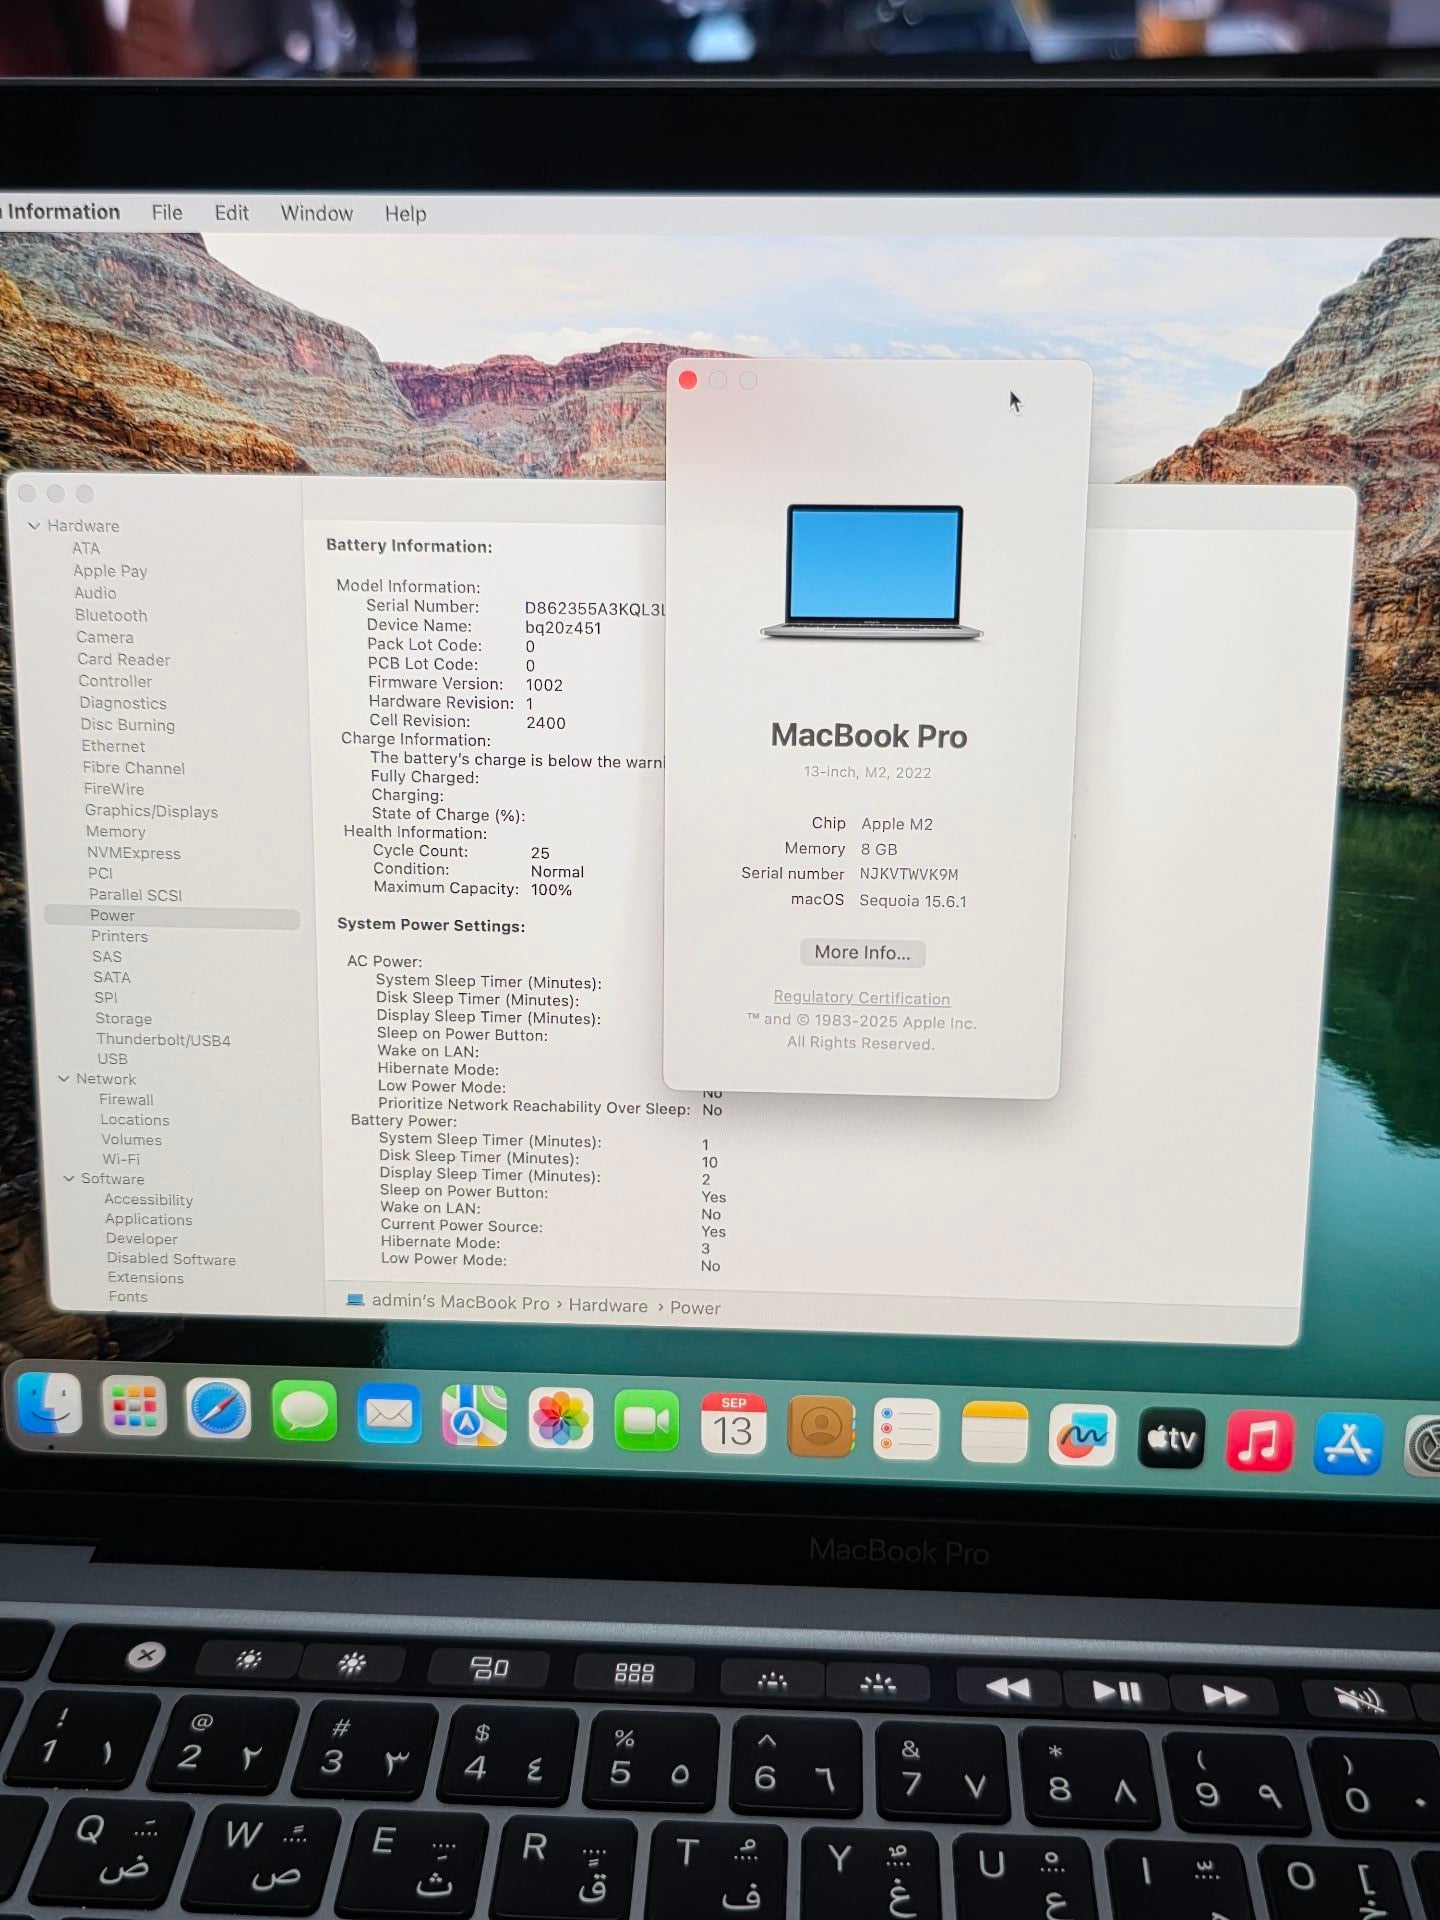
Task: Select Graphics/Displays in sidebar
Action: [x=151, y=811]
